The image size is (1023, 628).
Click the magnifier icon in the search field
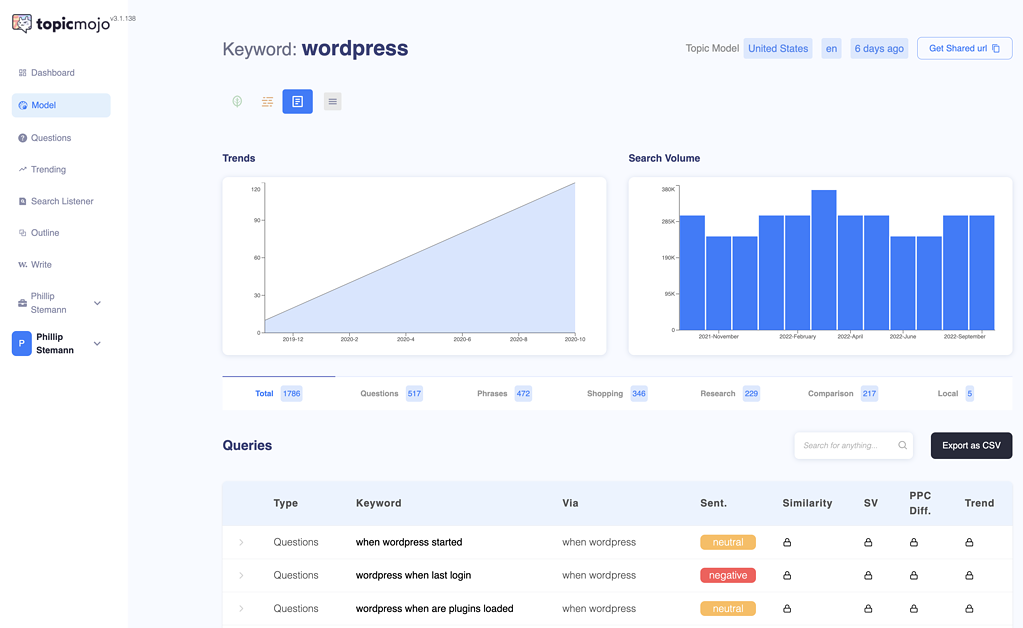point(902,445)
